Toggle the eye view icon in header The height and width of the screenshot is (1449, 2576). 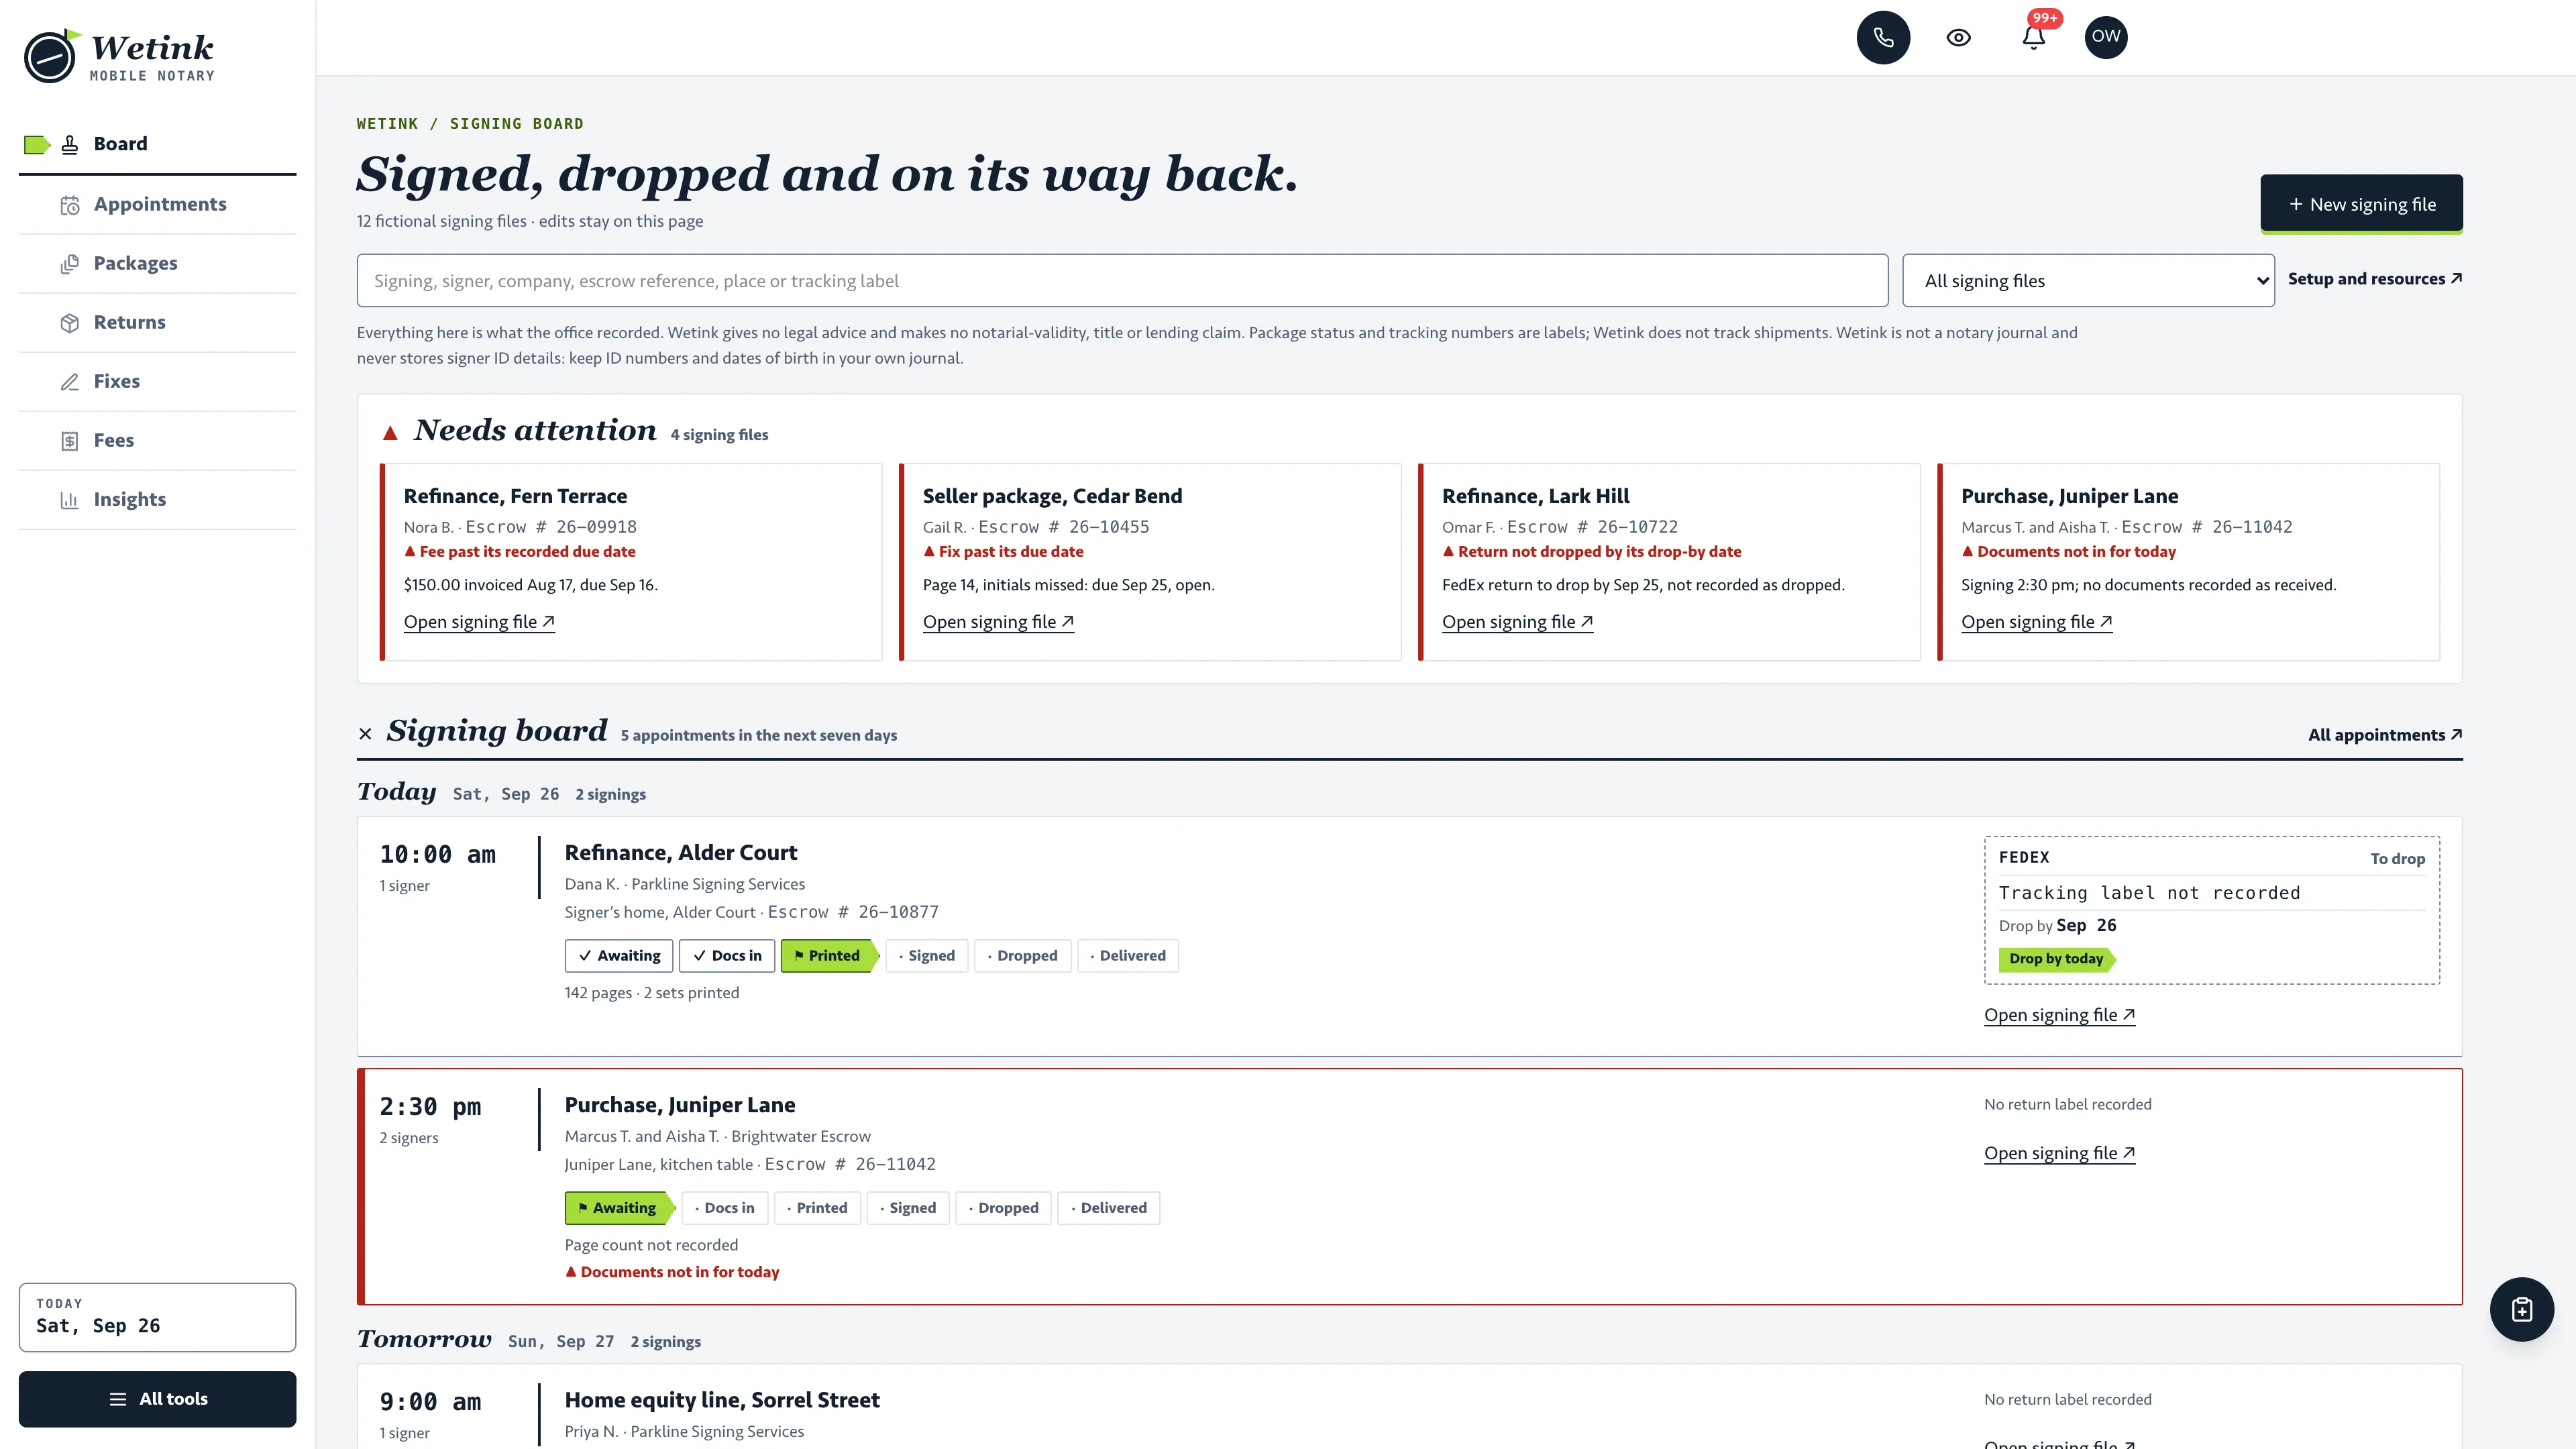click(x=1958, y=37)
